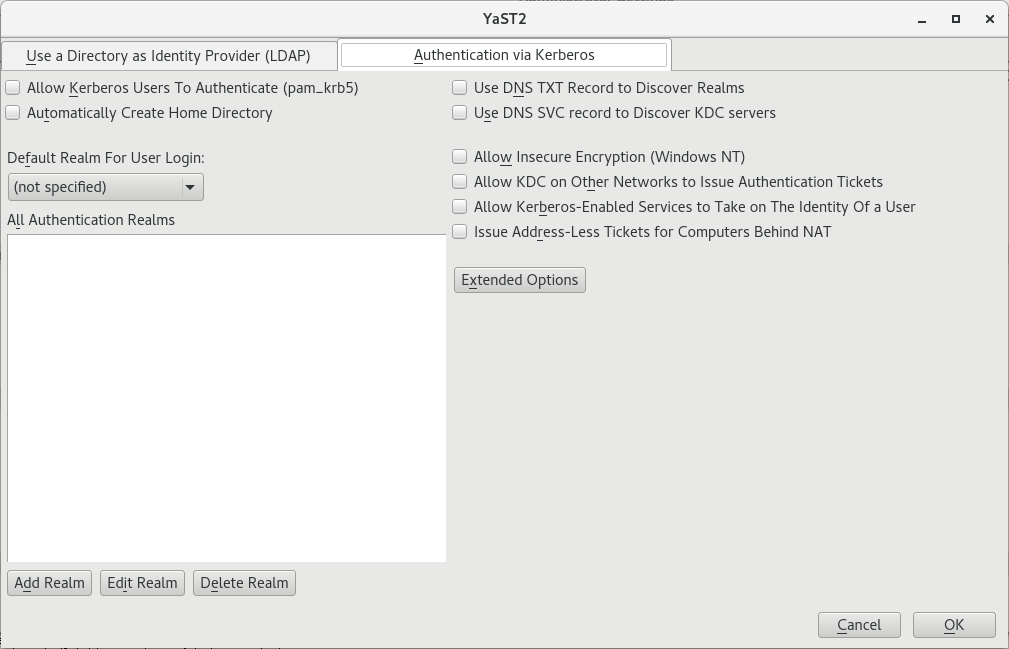Viewport: 1009px width, 649px height.
Task: Minimize the YaST2 window
Action: pos(921,19)
